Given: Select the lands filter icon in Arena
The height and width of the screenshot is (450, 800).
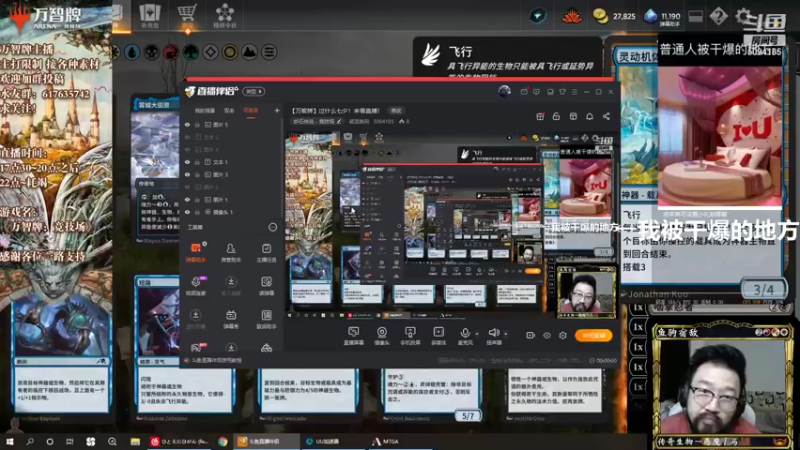Looking at the screenshot, I should [249, 52].
